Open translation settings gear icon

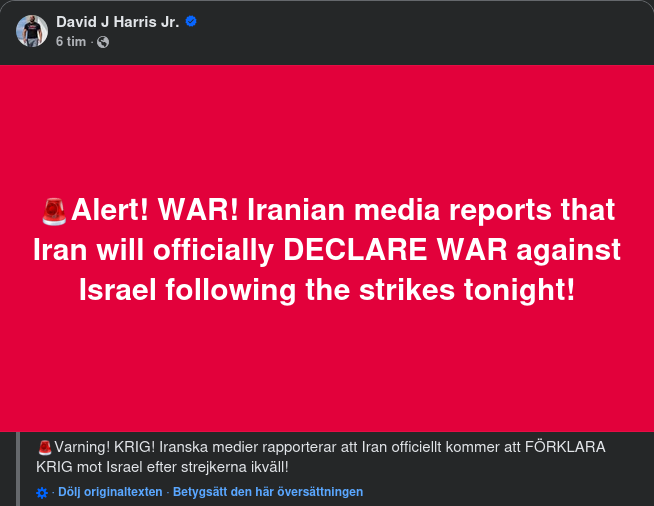[x=42, y=492]
